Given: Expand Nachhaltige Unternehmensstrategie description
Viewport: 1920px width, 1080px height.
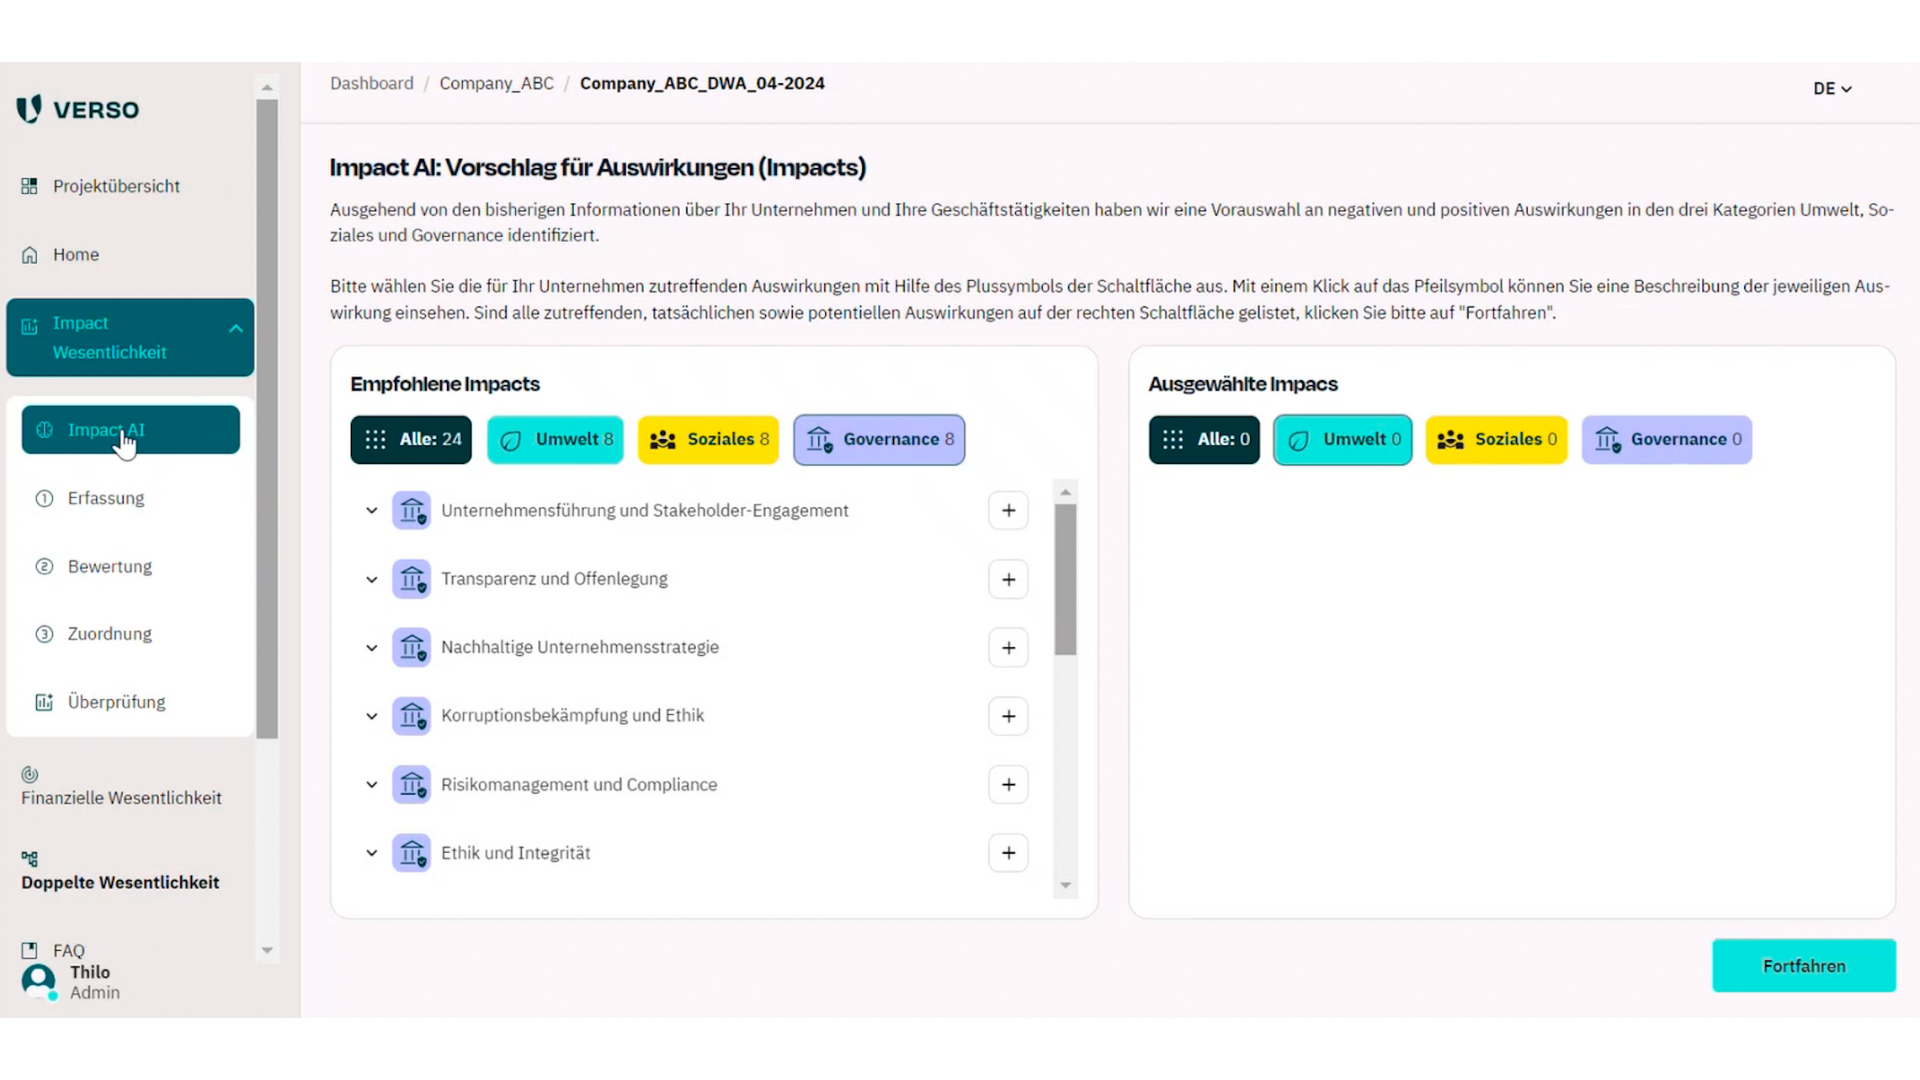Looking at the screenshot, I should (372, 648).
